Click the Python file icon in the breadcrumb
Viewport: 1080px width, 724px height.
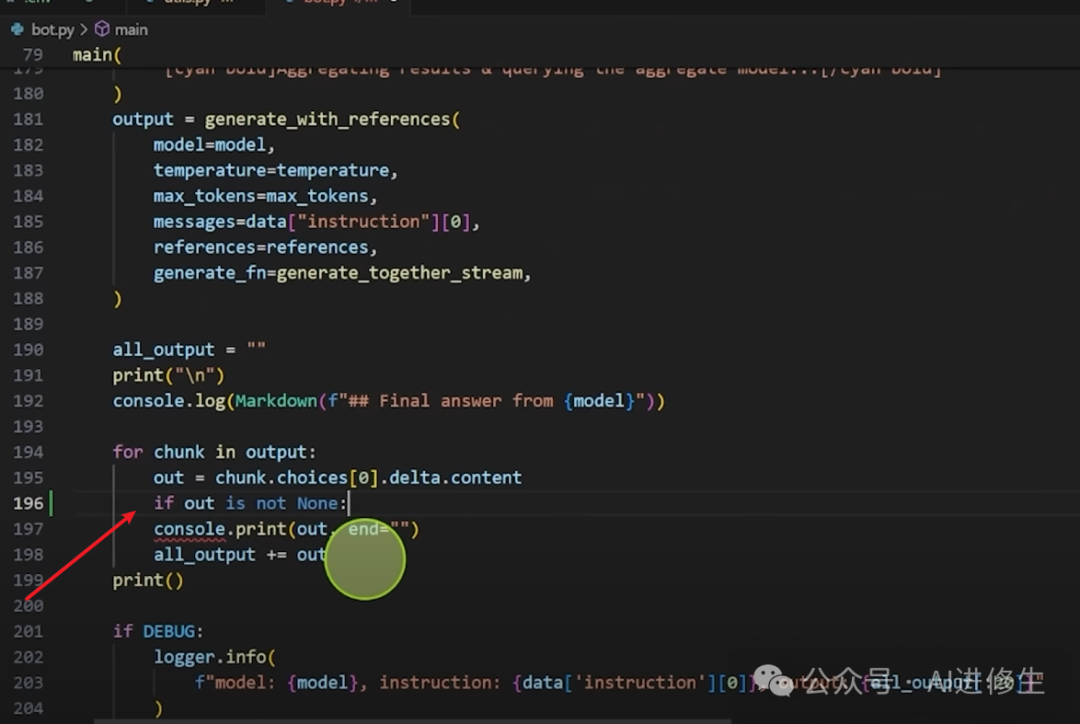pyautogui.click(x=17, y=30)
